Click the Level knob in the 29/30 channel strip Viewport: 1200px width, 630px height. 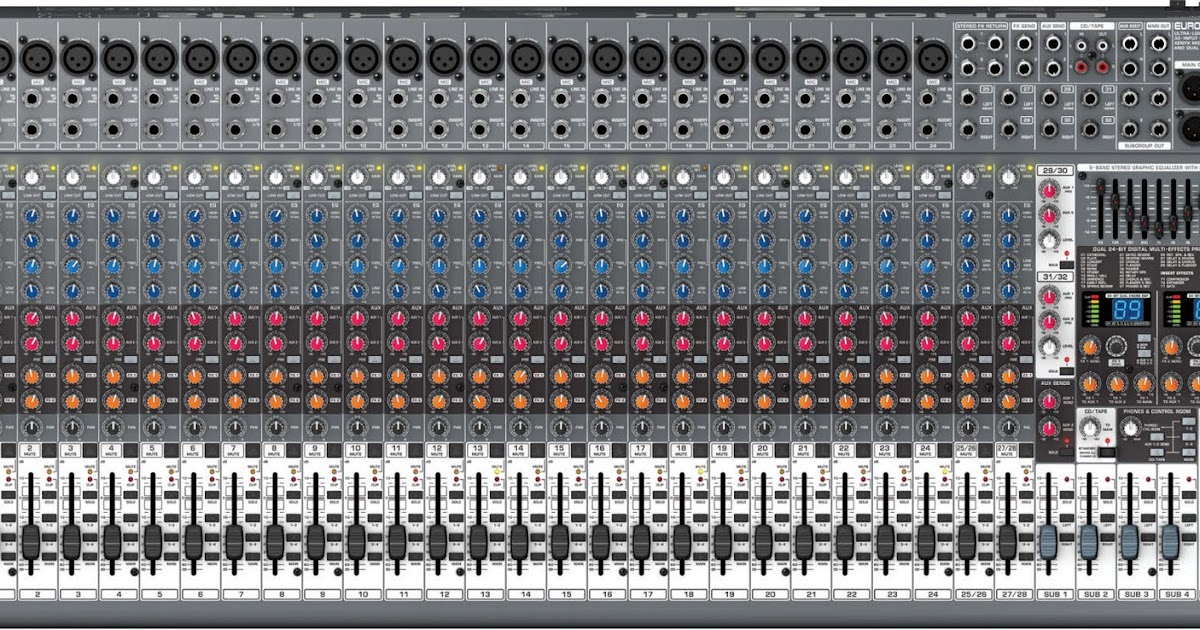[1048, 238]
